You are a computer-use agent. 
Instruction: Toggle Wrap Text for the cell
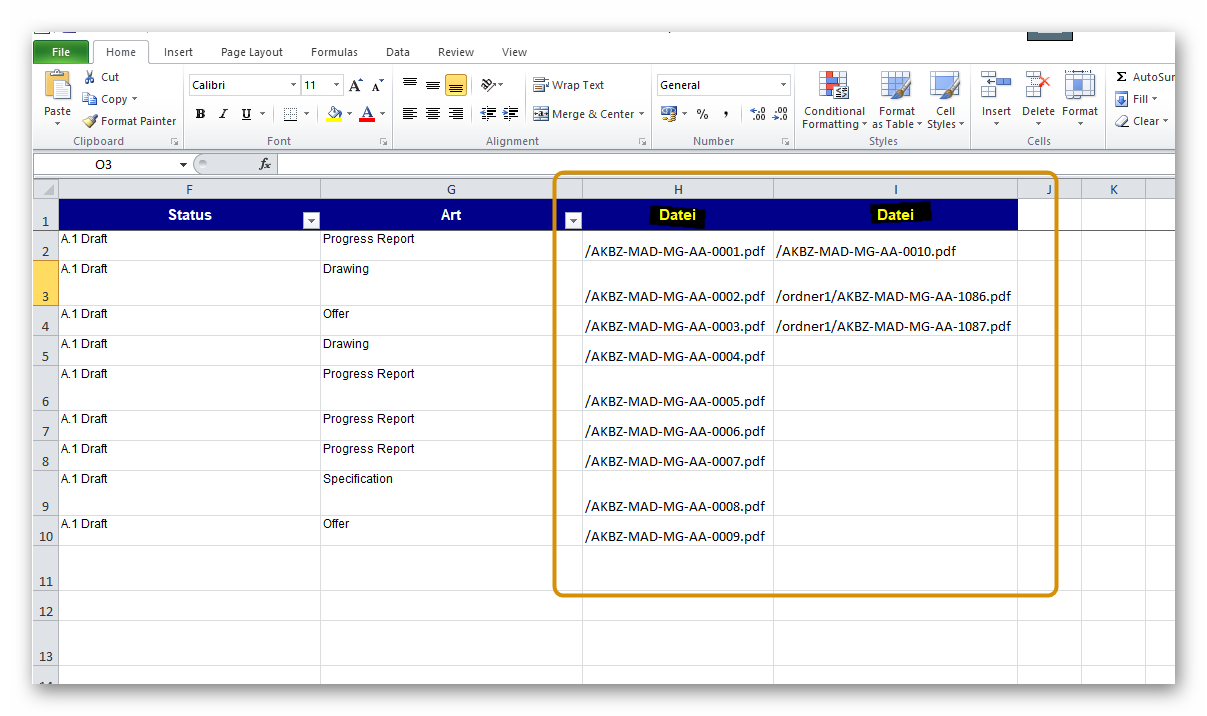(x=568, y=85)
